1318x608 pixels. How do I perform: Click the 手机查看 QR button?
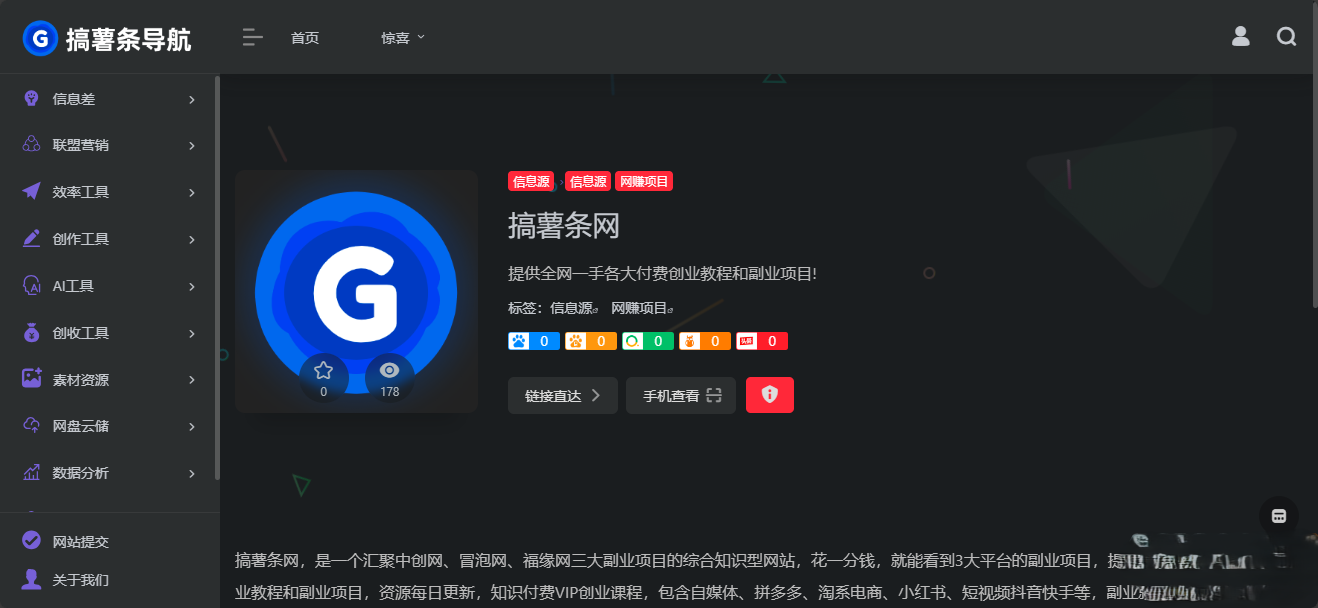(681, 395)
